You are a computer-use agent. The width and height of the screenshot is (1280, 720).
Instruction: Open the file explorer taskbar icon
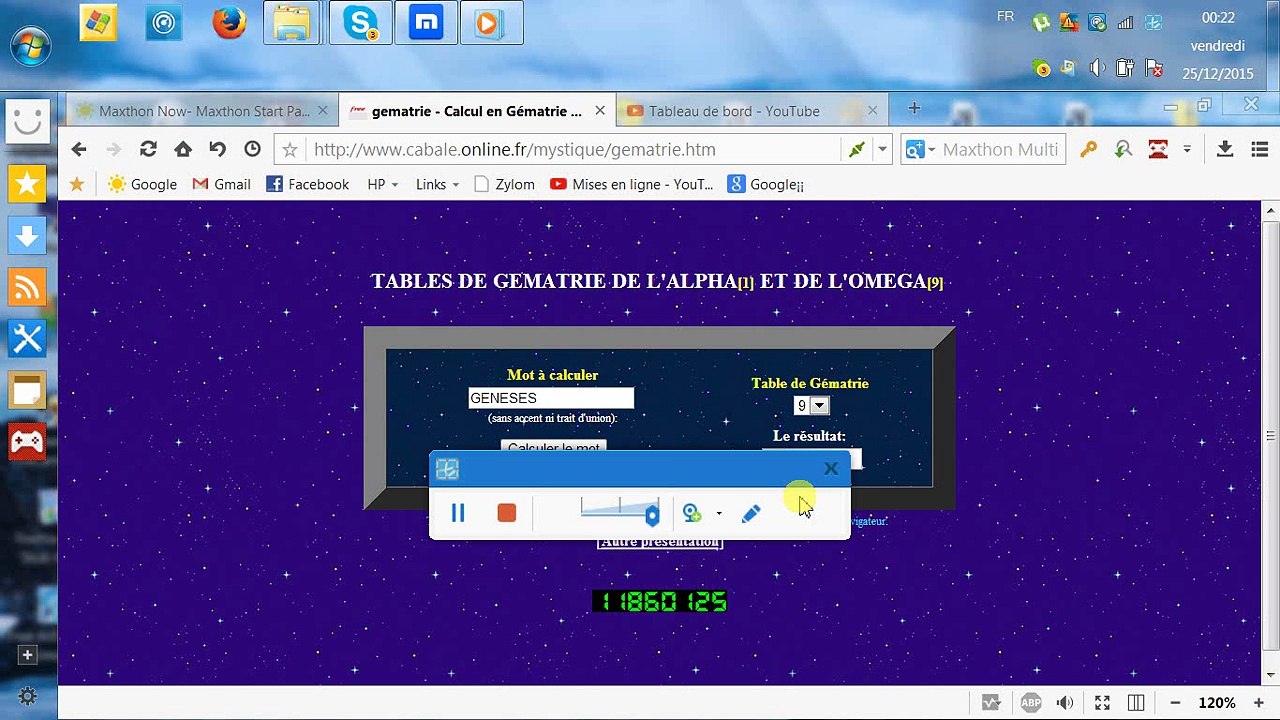click(291, 24)
